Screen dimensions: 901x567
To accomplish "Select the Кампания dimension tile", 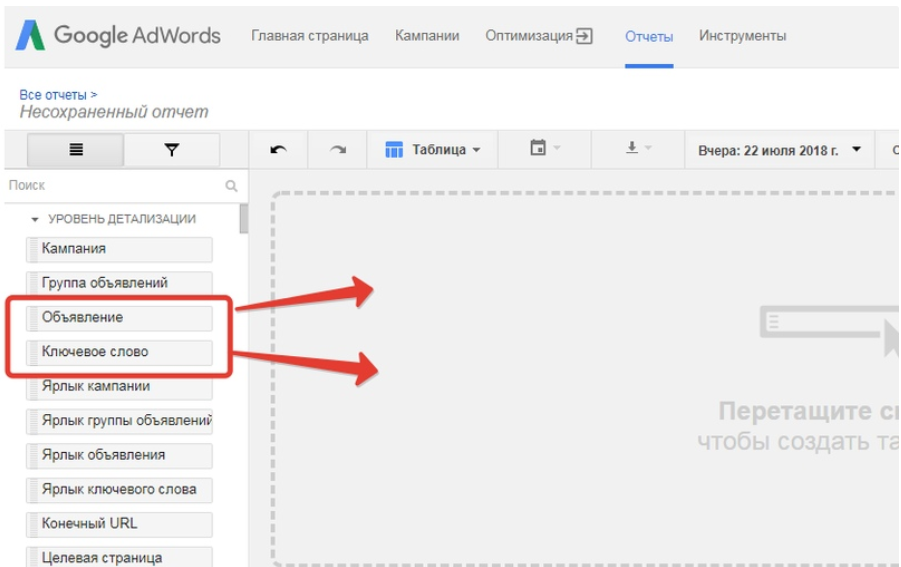I will point(120,249).
